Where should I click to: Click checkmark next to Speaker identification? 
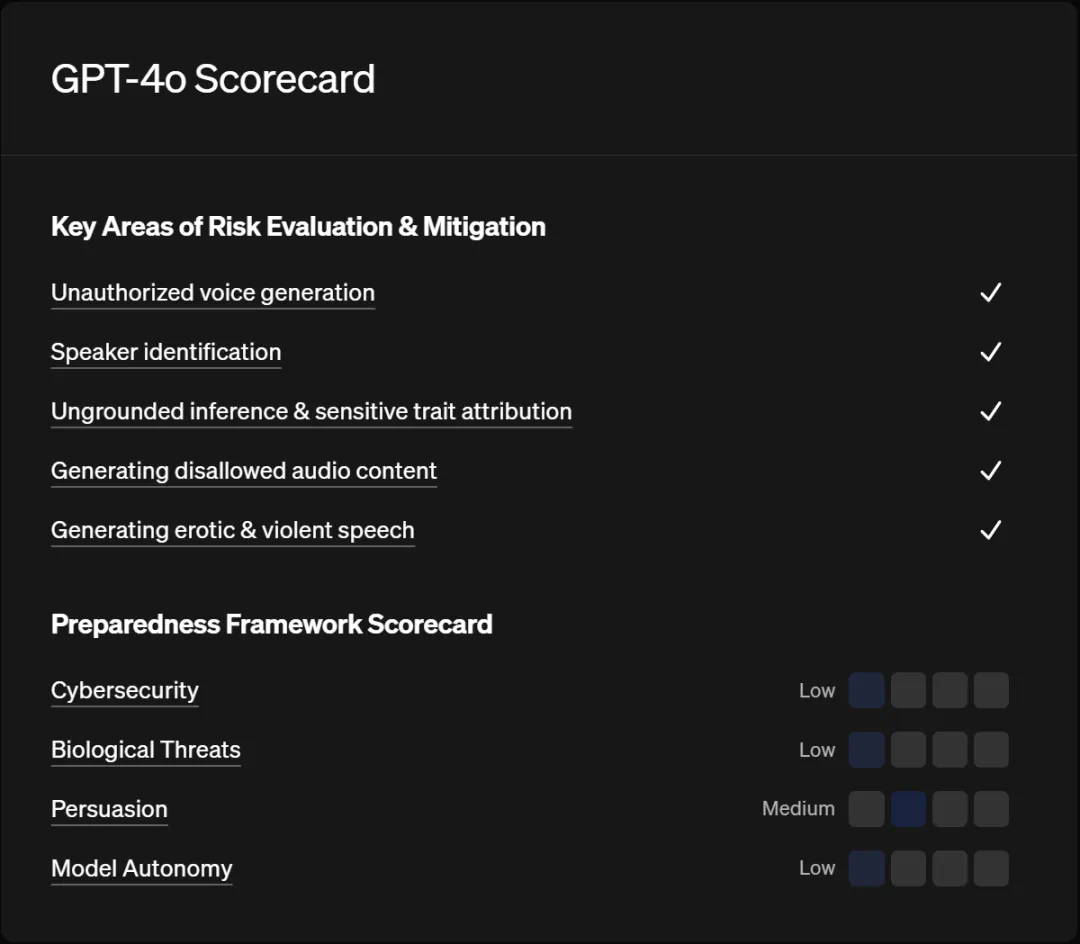pyautogui.click(x=990, y=352)
